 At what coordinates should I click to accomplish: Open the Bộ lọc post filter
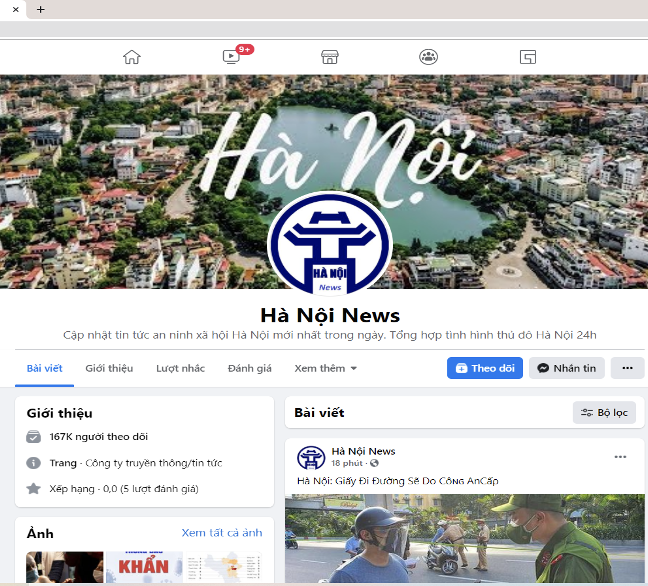(604, 412)
